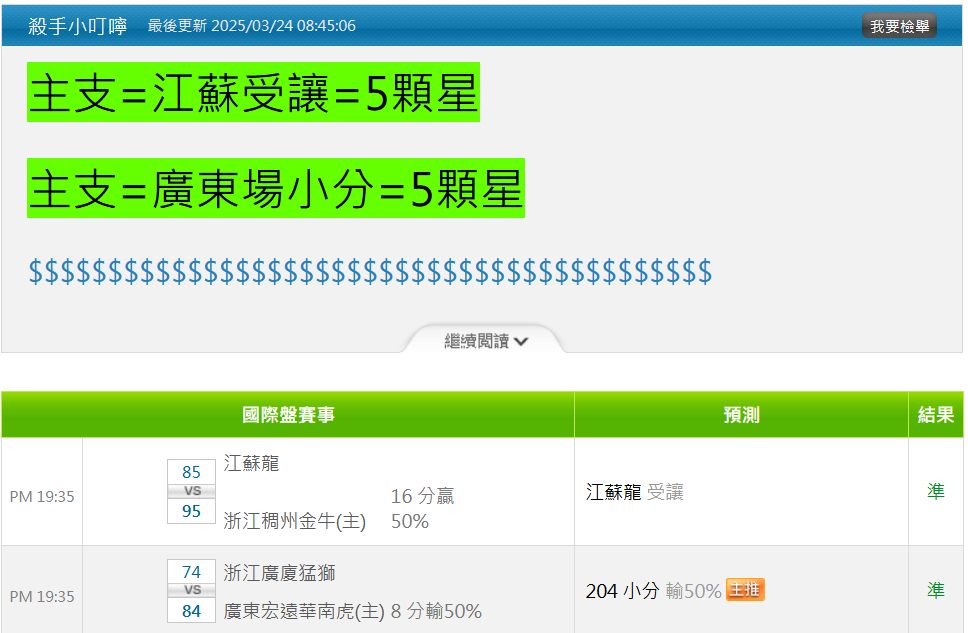
Task: Select the 預測 column header
Action: 741,415
